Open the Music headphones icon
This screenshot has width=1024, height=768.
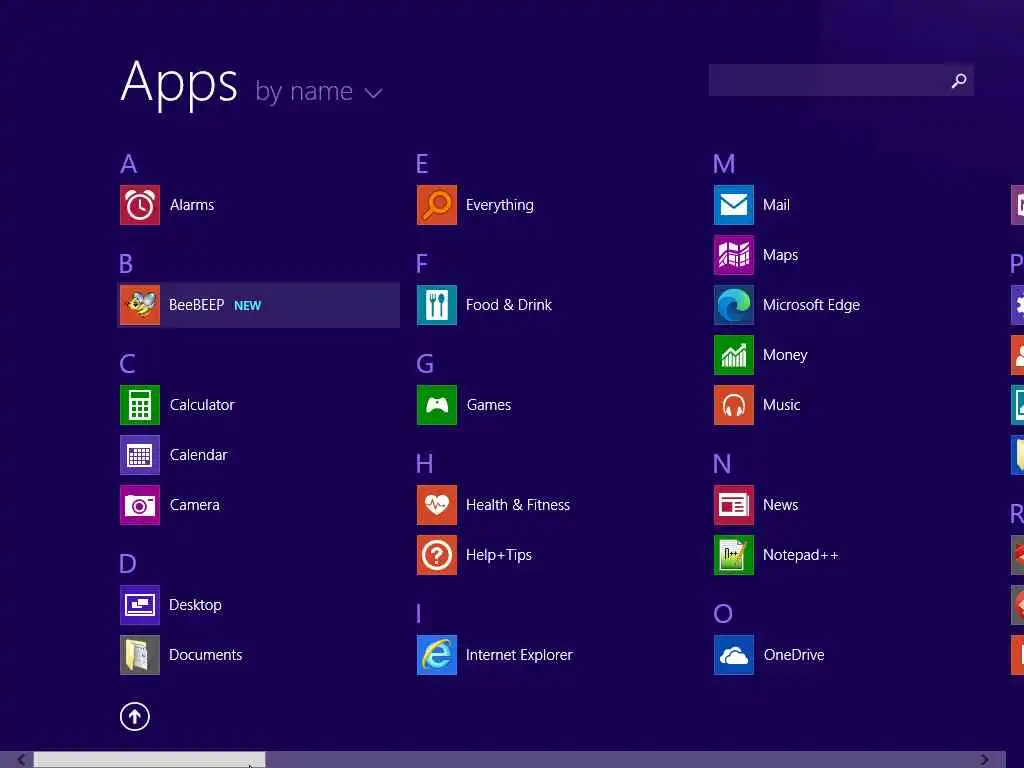[734, 405]
